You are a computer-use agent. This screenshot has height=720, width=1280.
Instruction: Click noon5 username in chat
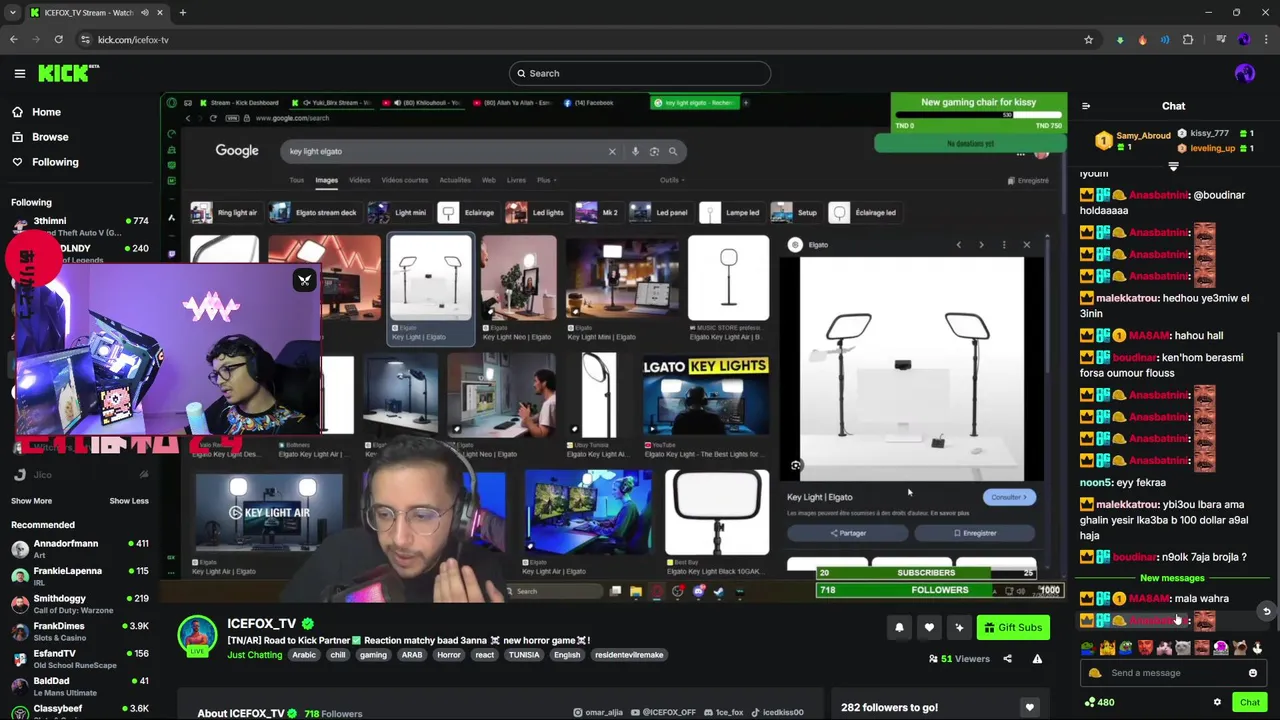[1095, 483]
